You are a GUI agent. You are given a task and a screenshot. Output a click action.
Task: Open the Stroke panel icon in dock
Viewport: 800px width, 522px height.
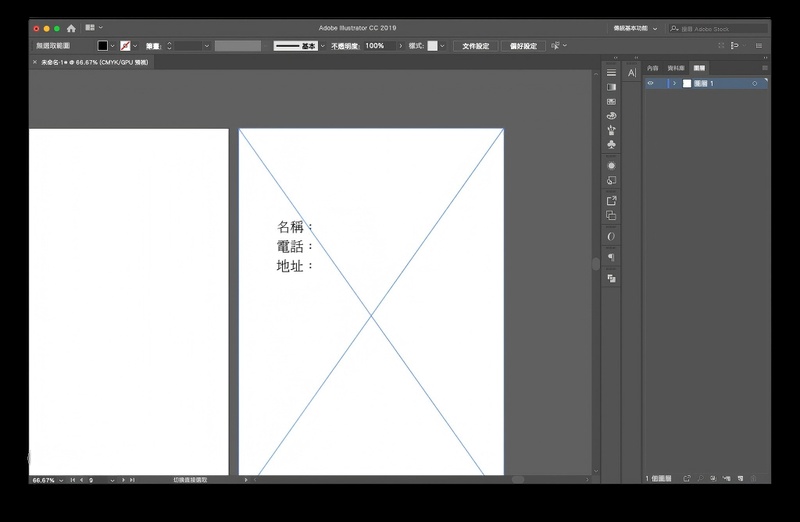click(x=611, y=72)
